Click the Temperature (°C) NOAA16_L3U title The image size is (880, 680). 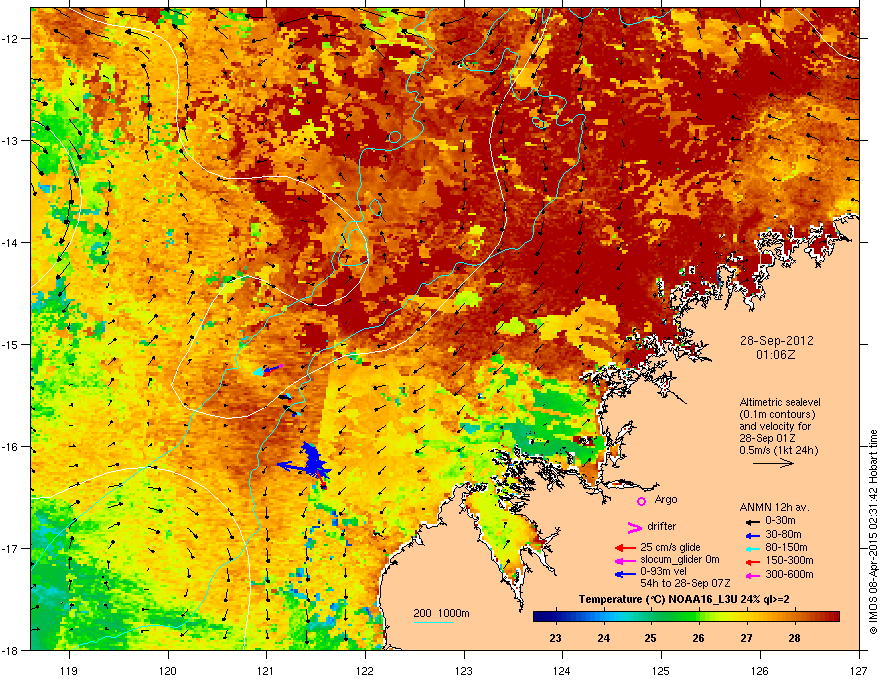(684, 600)
